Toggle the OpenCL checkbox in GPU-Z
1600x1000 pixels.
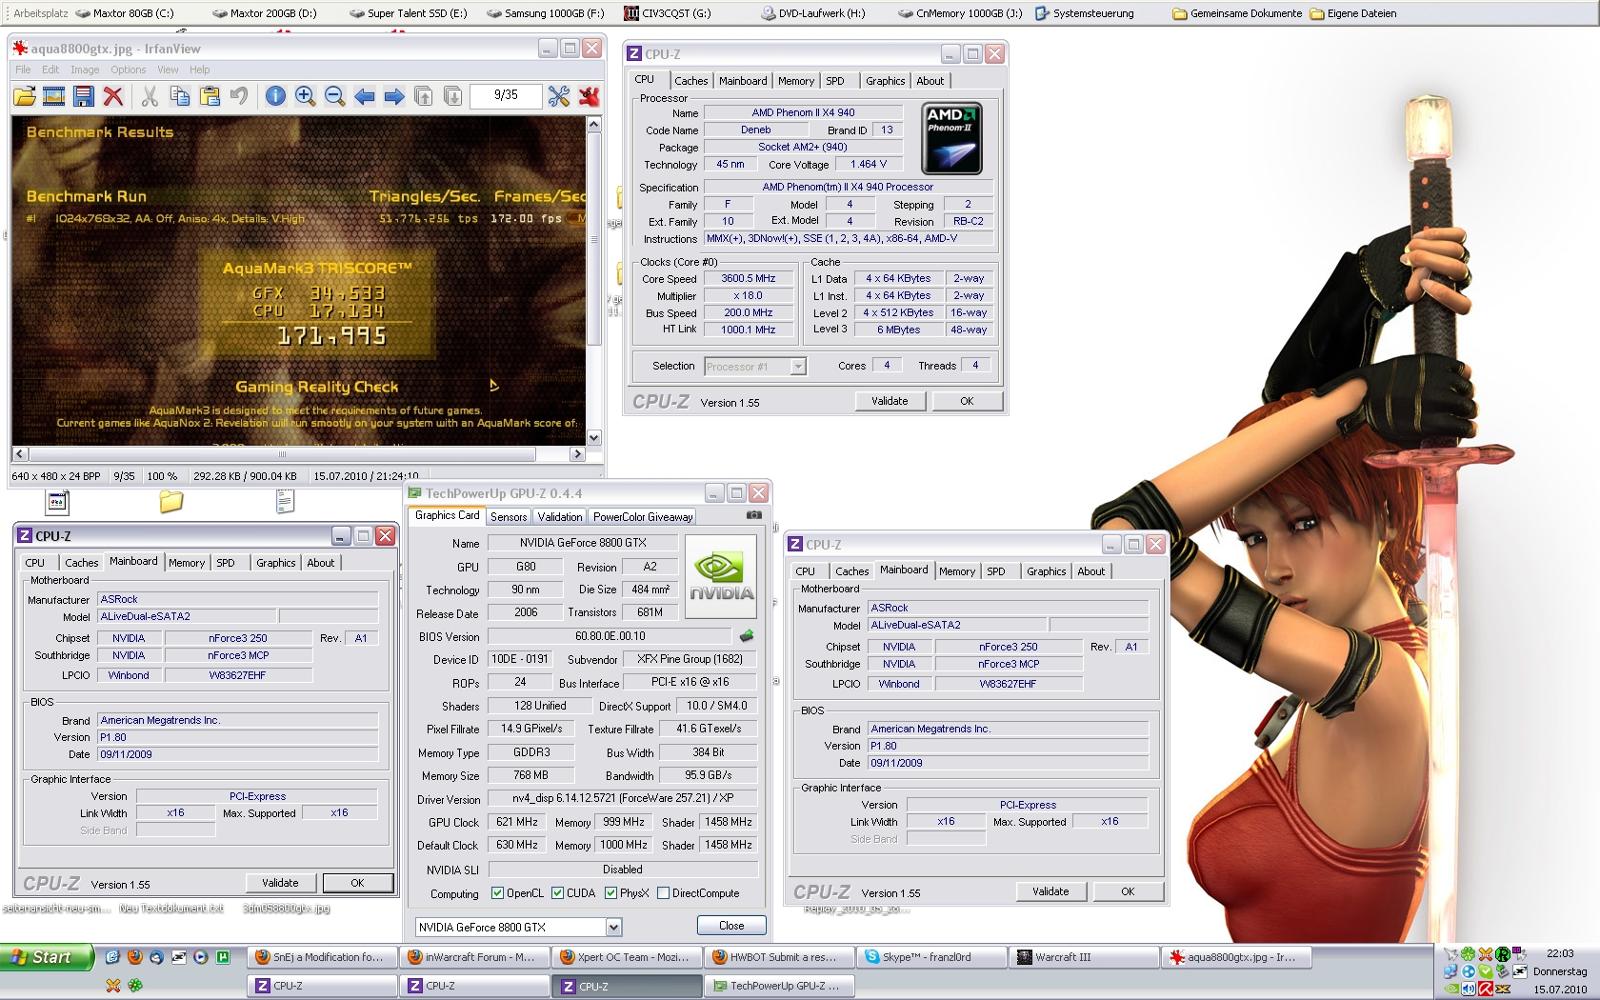pos(497,893)
